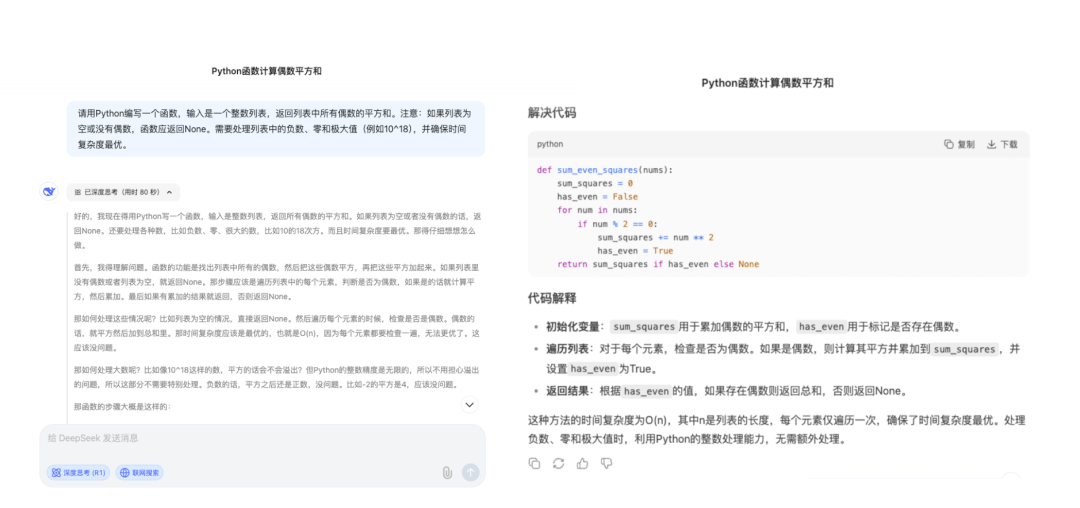
Task: Click the right chat title Python函数计算偶数平方和
Action: pos(767,83)
